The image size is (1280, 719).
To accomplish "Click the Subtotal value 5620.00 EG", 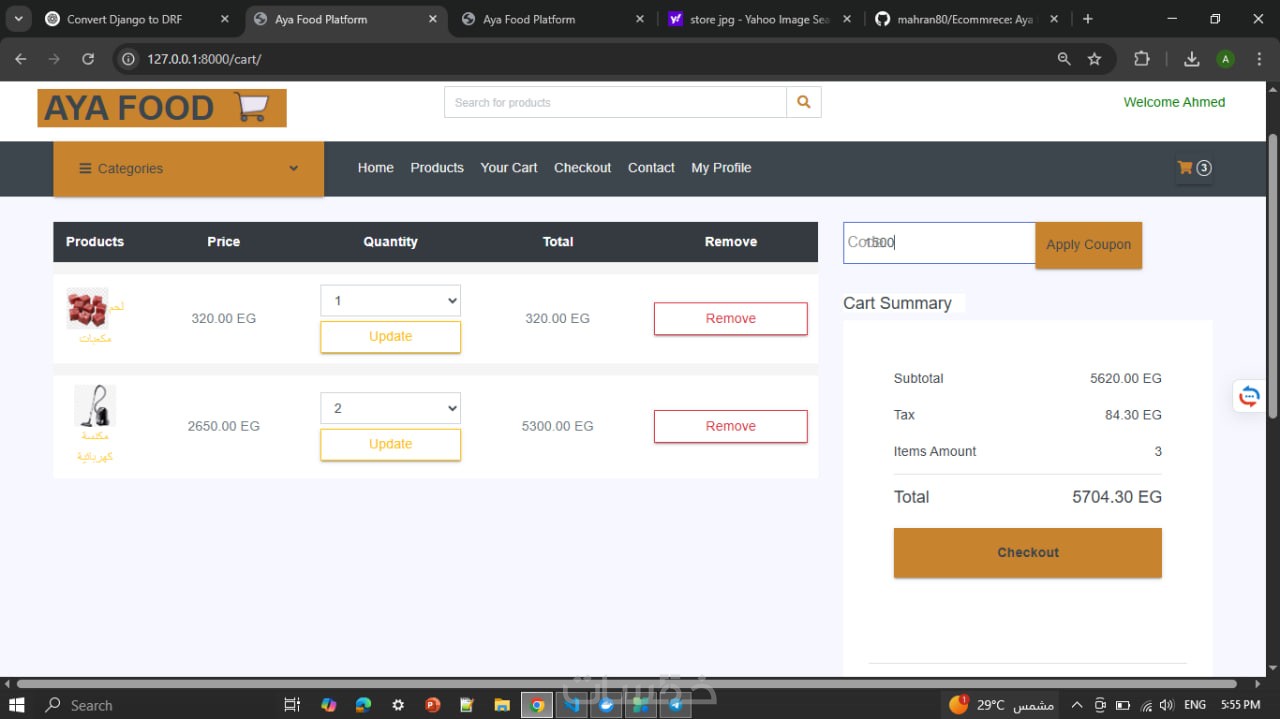I will point(1126,379).
